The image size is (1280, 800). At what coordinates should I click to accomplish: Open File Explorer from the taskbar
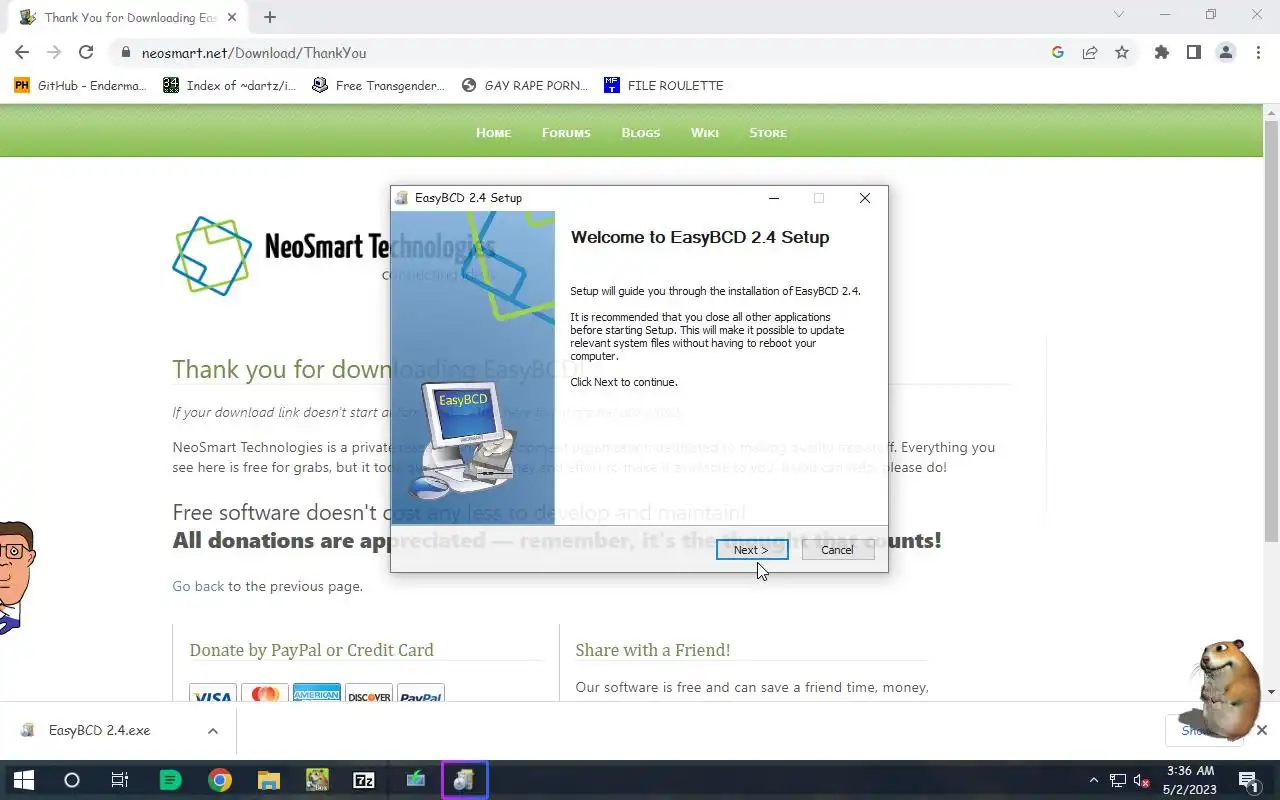269,780
